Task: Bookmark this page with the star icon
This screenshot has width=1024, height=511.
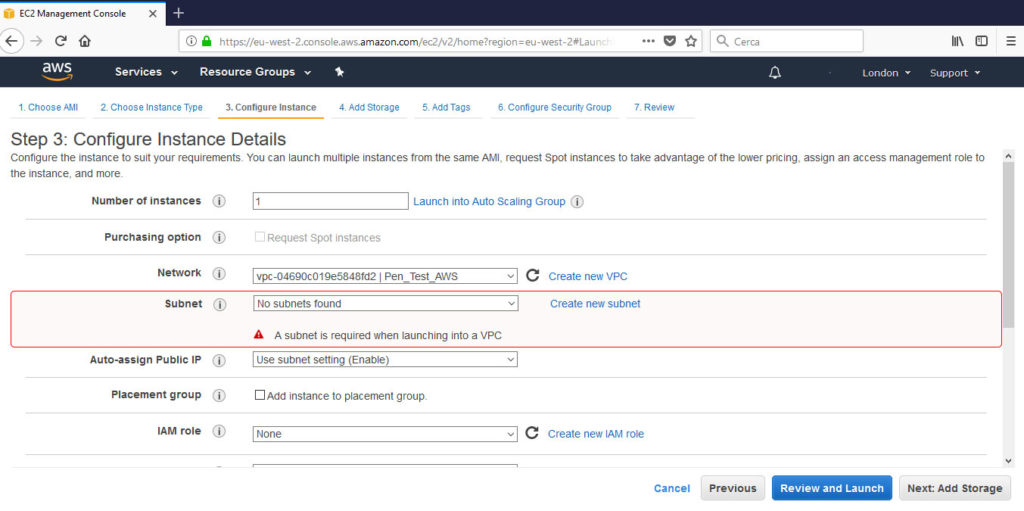Action: coord(690,41)
